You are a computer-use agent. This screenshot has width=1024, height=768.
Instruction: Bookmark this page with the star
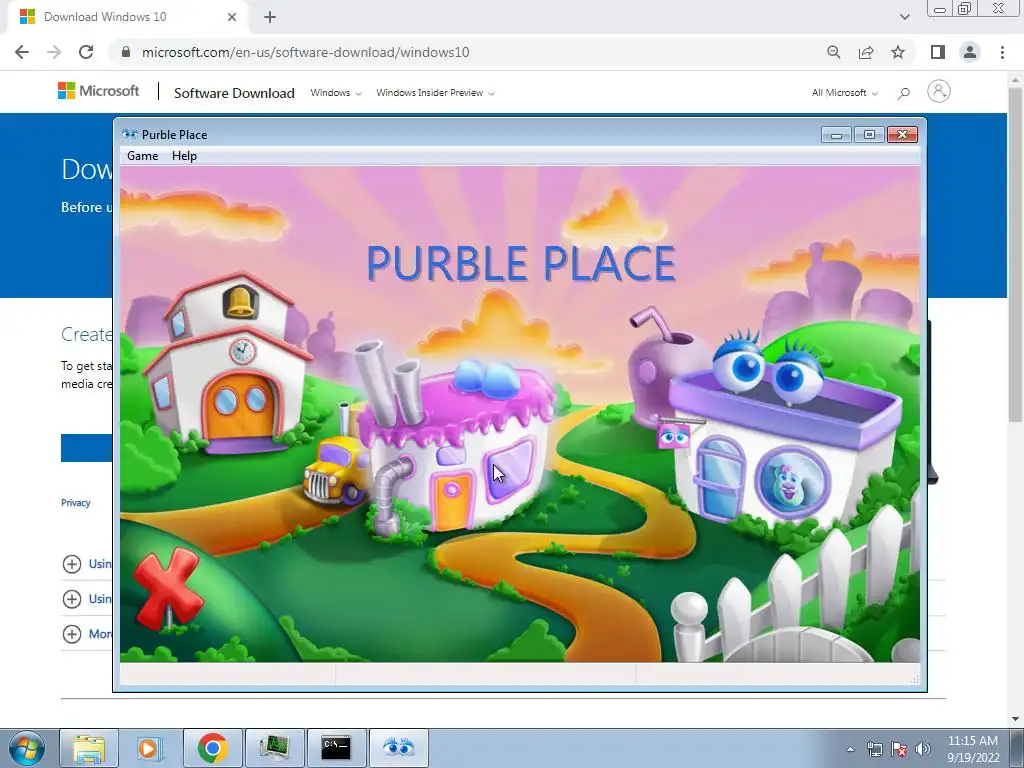[x=898, y=52]
